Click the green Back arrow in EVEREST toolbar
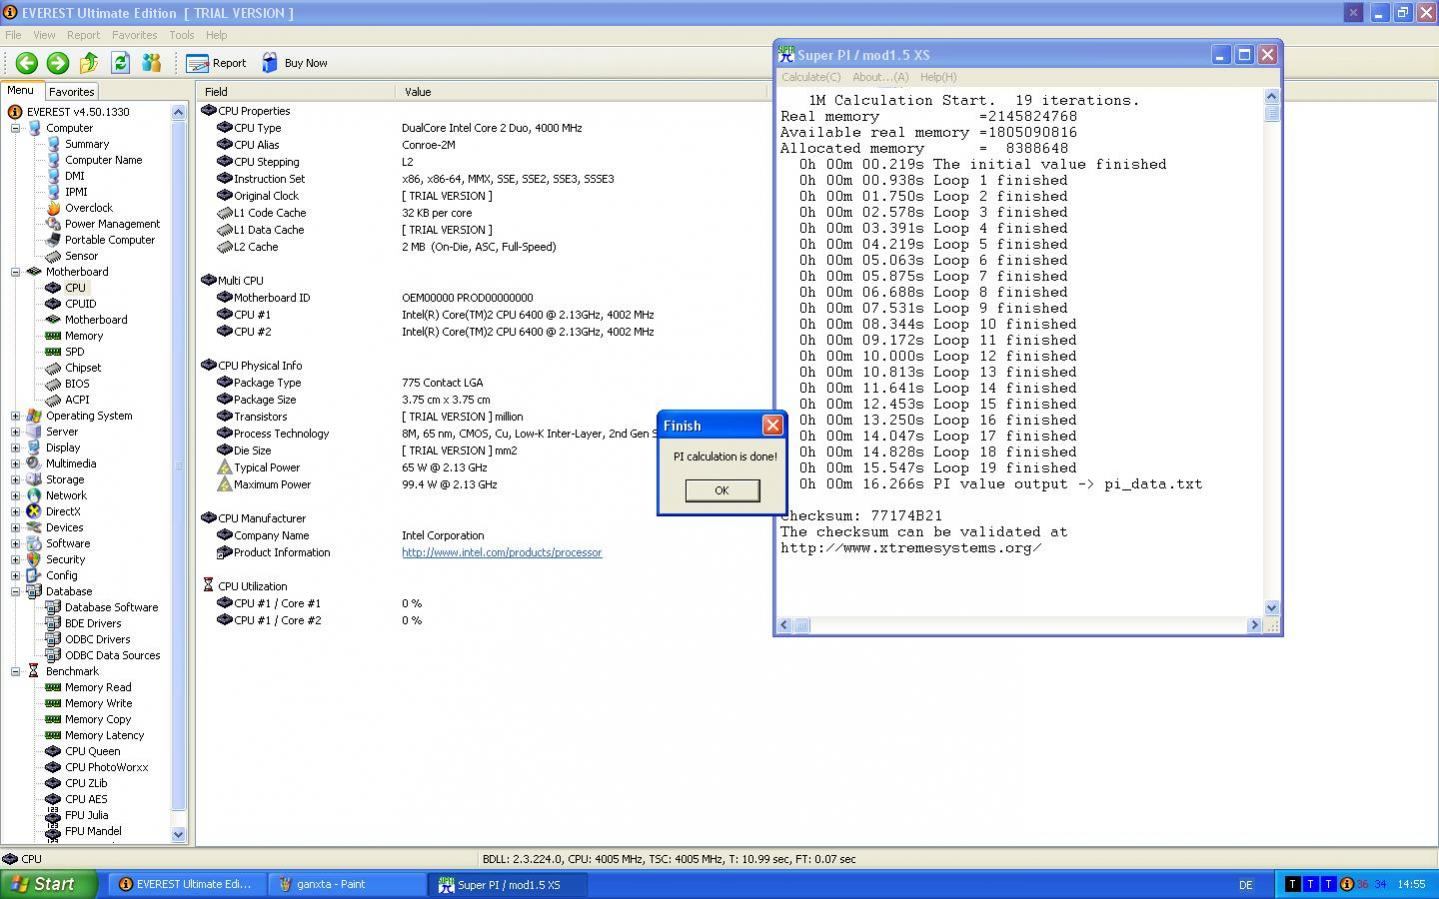The width and height of the screenshot is (1439, 899). click(x=27, y=63)
